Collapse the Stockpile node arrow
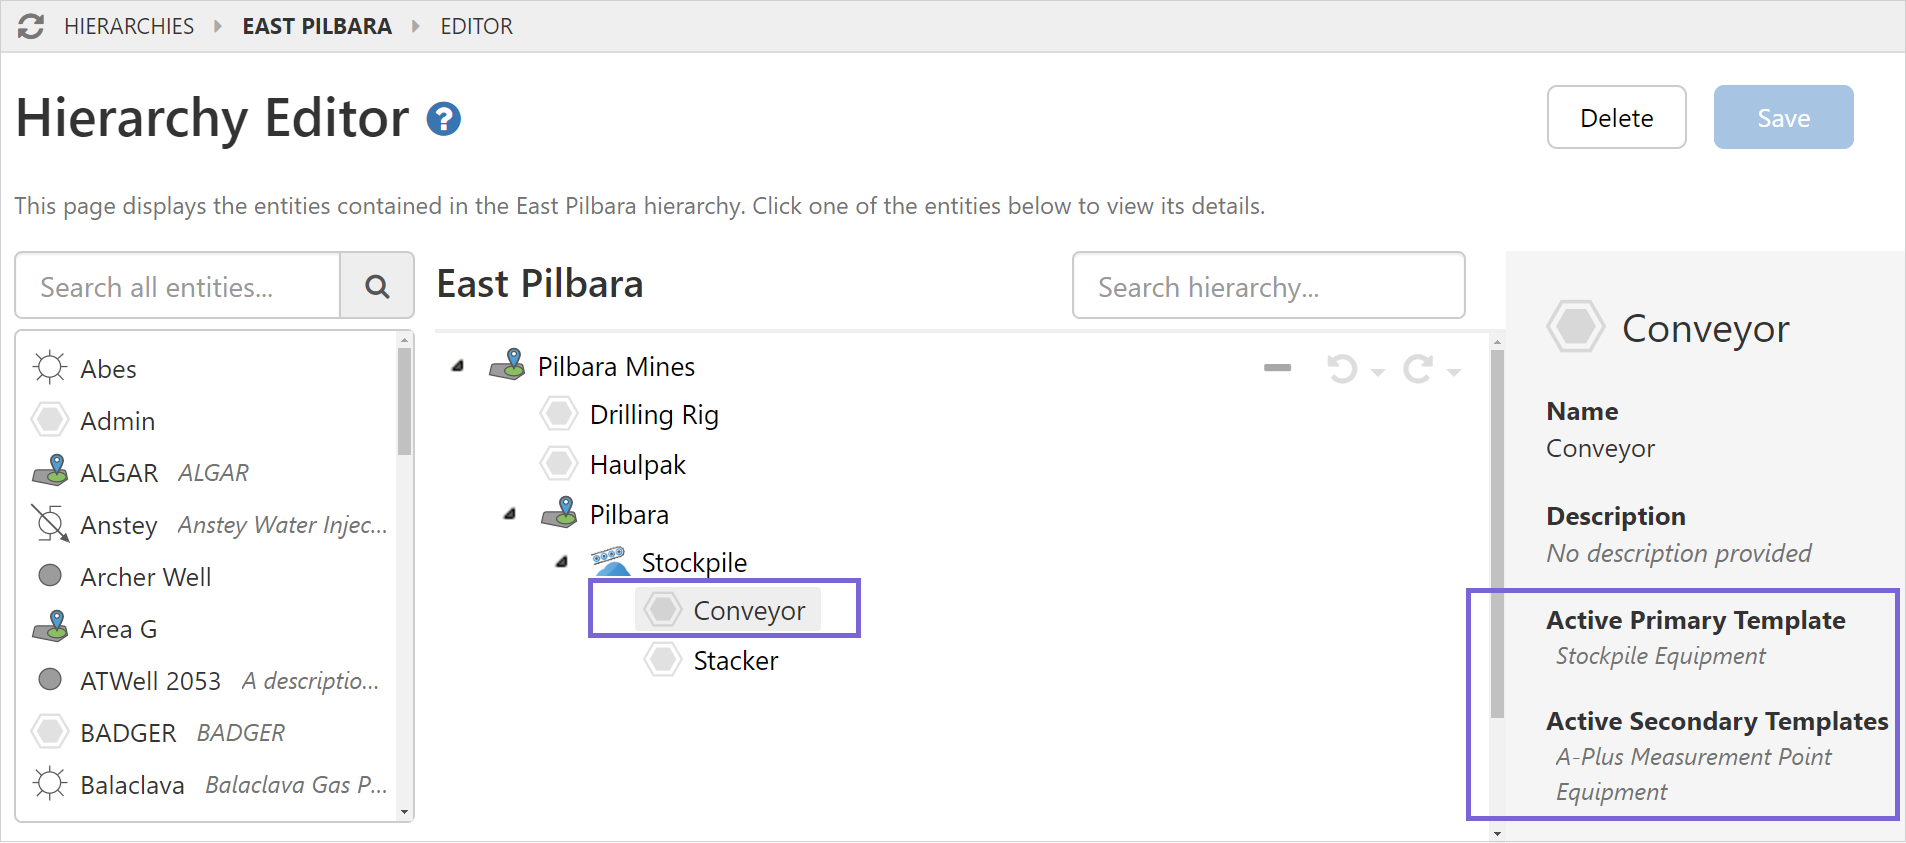The height and width of the screenshot is (843, 1906). (x=562, y=562)
